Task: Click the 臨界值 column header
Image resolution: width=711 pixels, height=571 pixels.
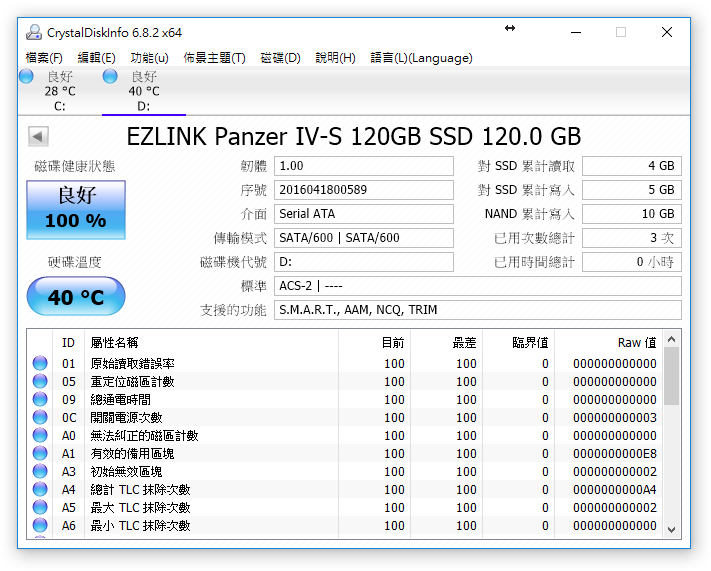Action: tap(519, 342)
